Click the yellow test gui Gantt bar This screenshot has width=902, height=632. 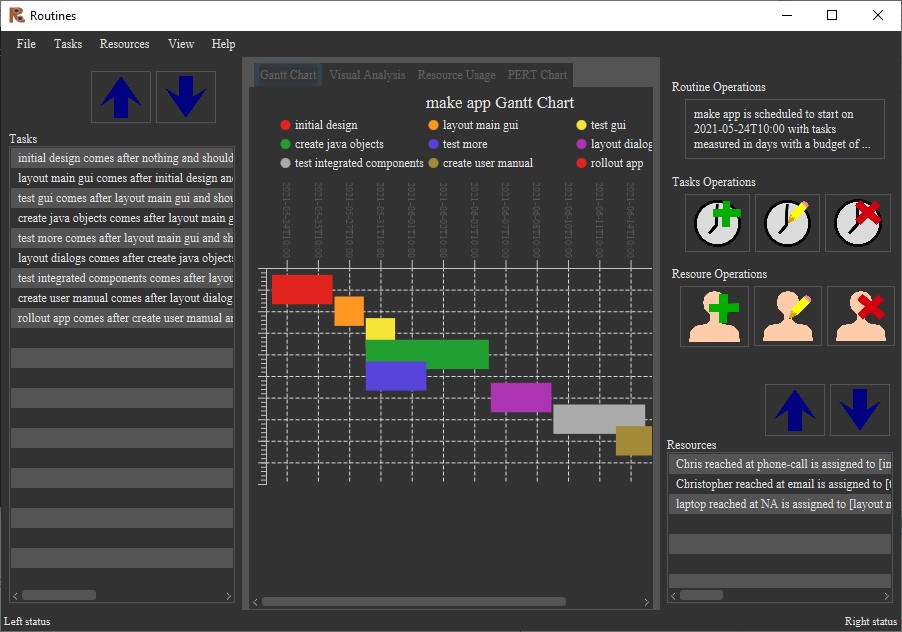click(380, 329)
